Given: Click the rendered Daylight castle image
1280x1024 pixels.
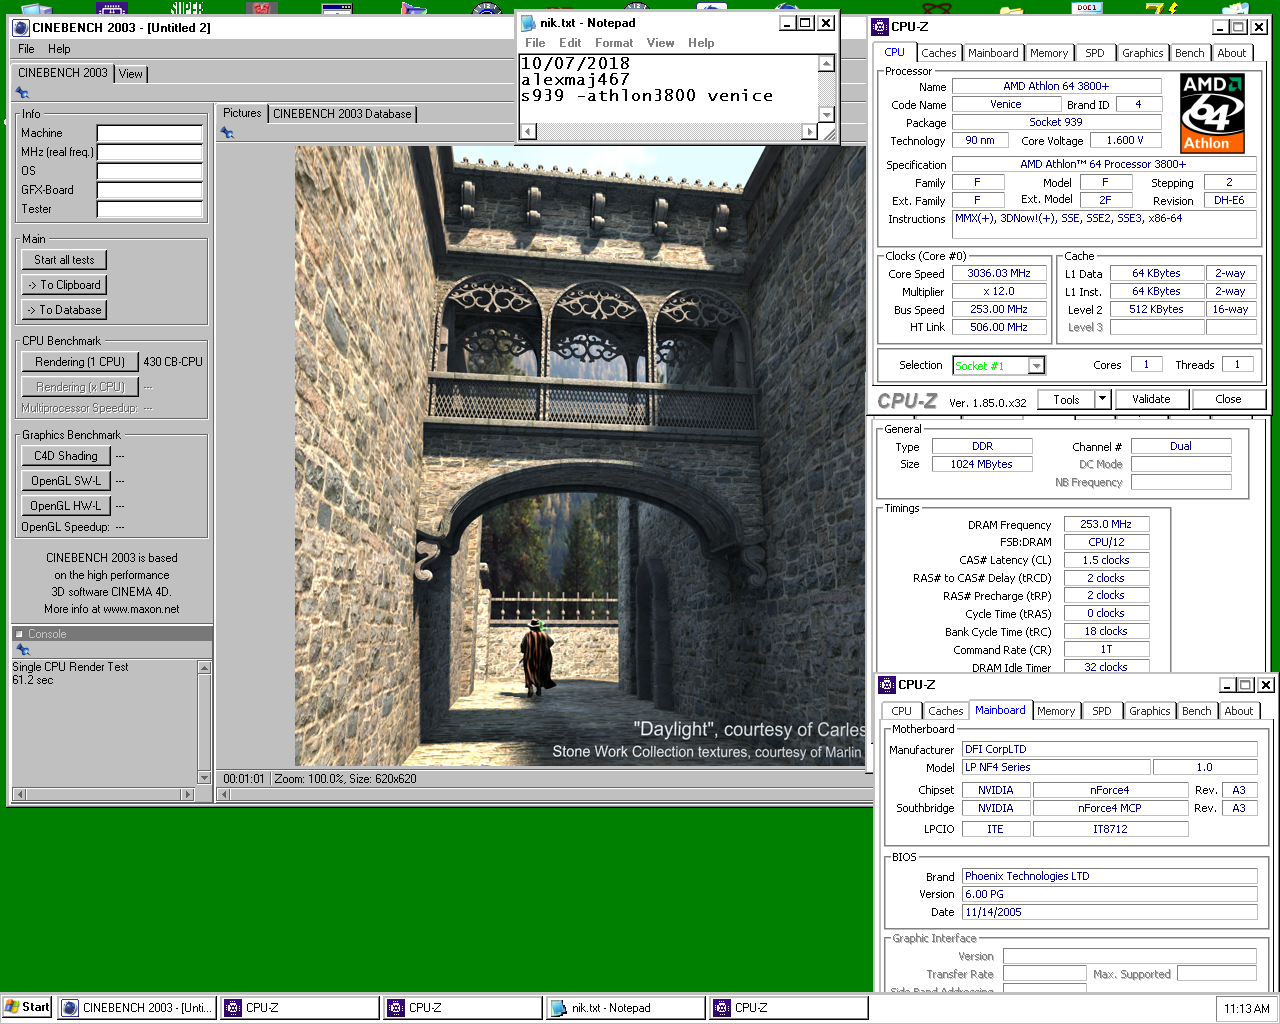Looking at the screenshot, I should click(x=580, y=456).
